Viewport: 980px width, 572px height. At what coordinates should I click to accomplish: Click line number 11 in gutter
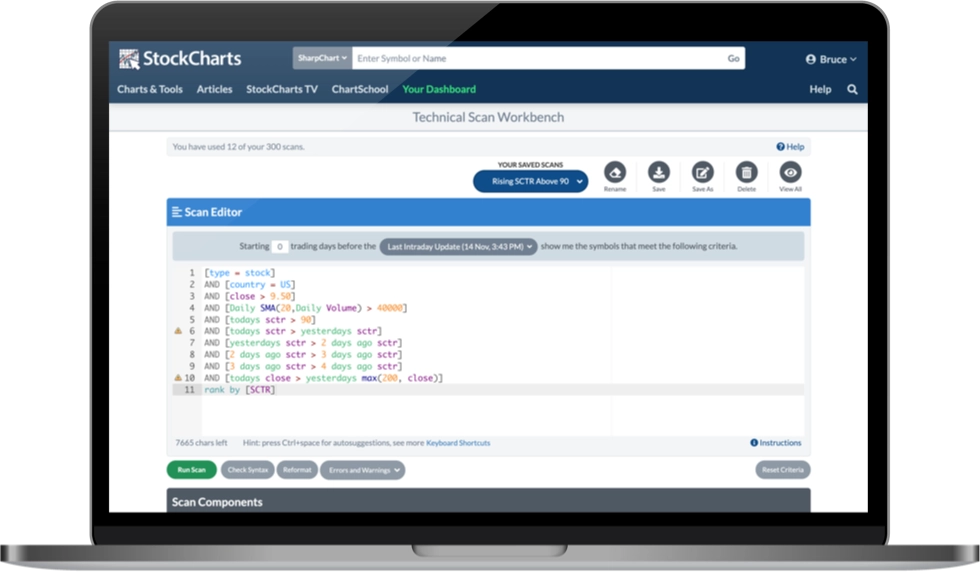pos(189,389)
